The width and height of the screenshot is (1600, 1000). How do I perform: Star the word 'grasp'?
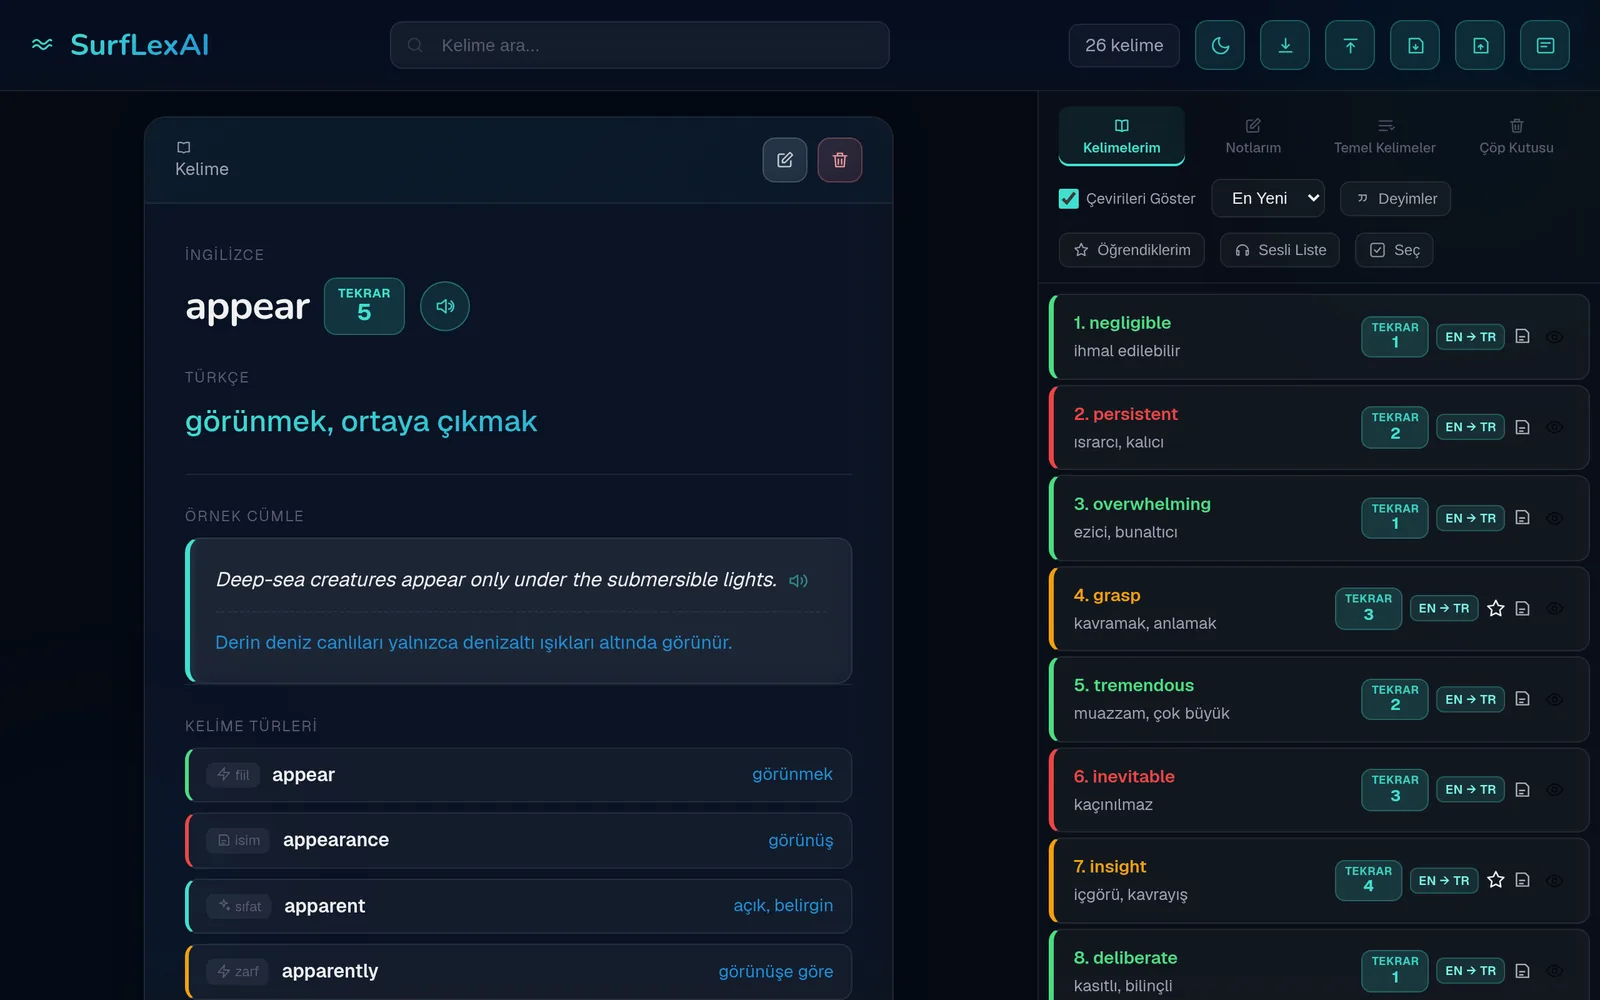tap(1495, 608)
